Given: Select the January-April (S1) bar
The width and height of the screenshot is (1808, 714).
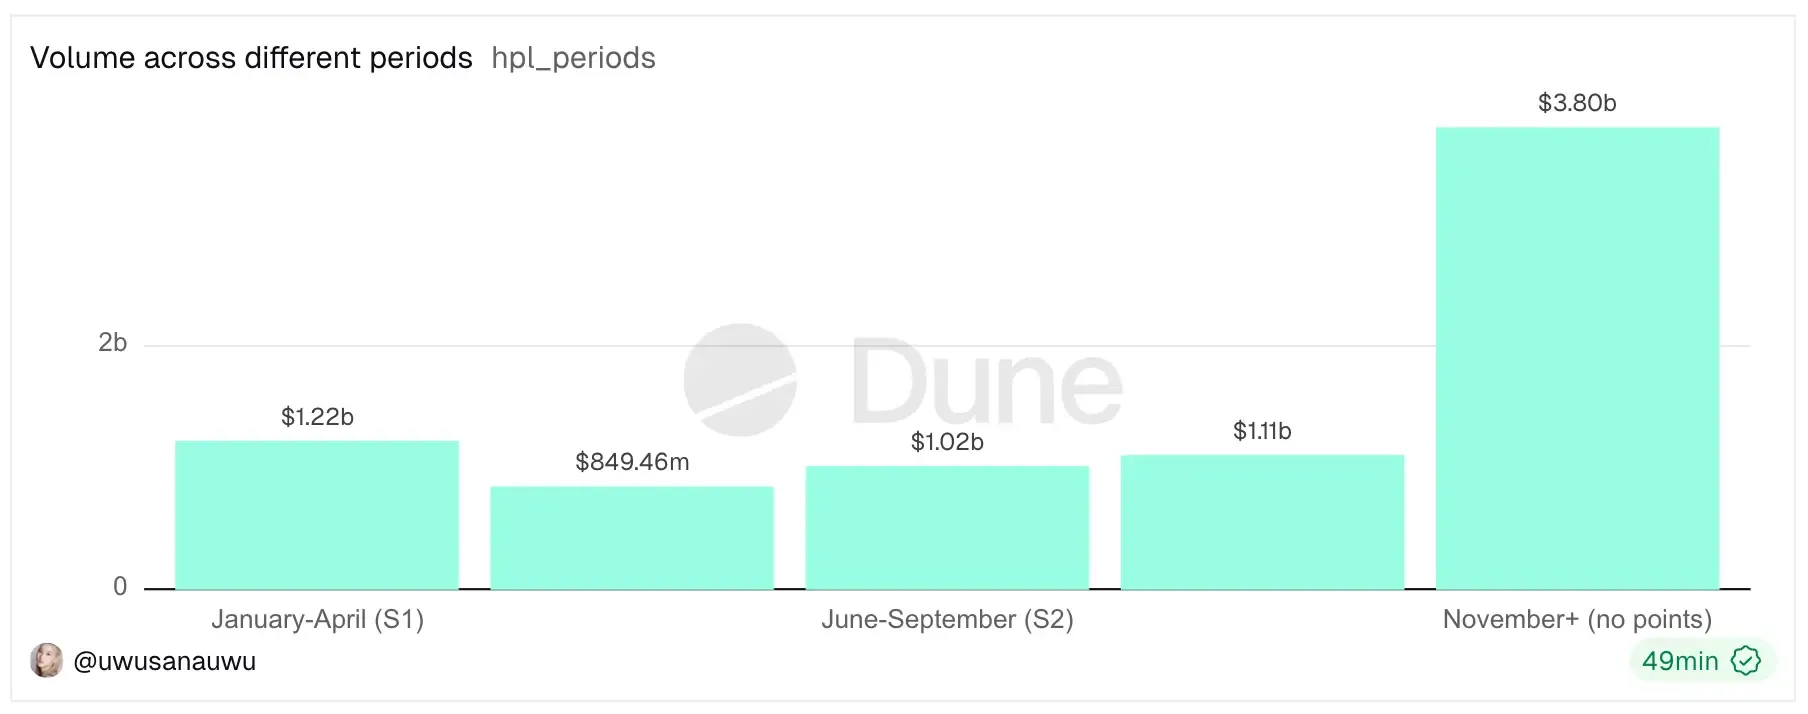Looking at the screenshot, I should 317,515.
